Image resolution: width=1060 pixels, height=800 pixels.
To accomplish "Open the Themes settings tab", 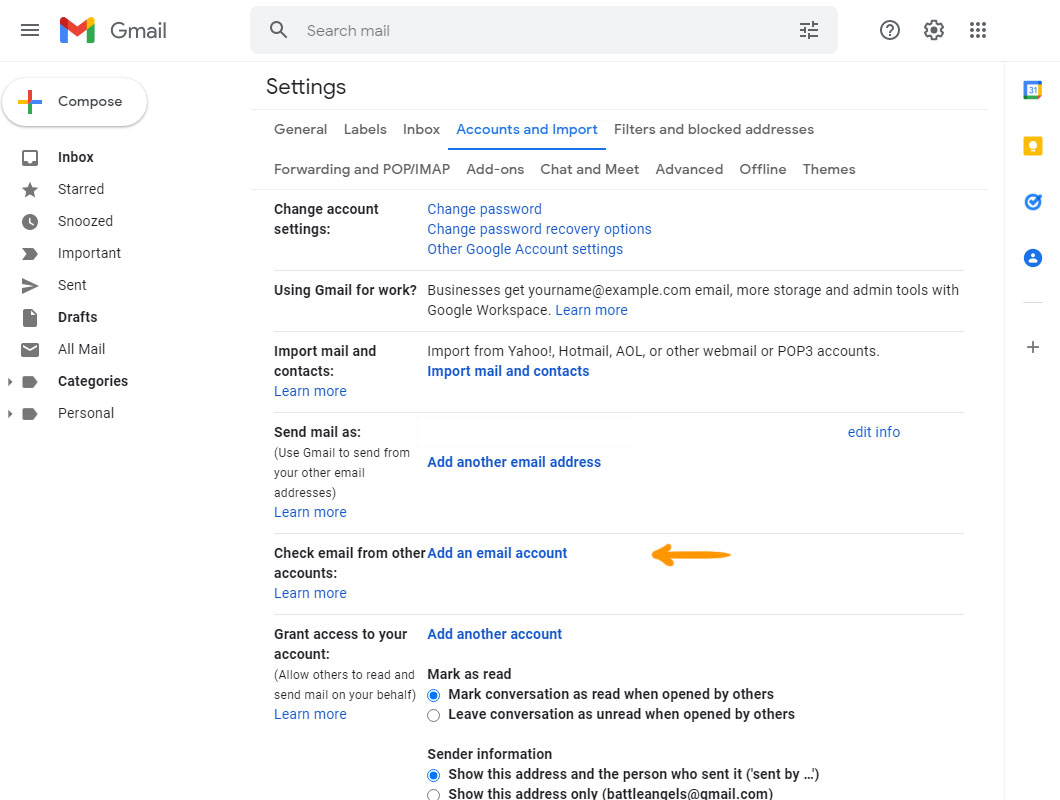I will [829, 169].
